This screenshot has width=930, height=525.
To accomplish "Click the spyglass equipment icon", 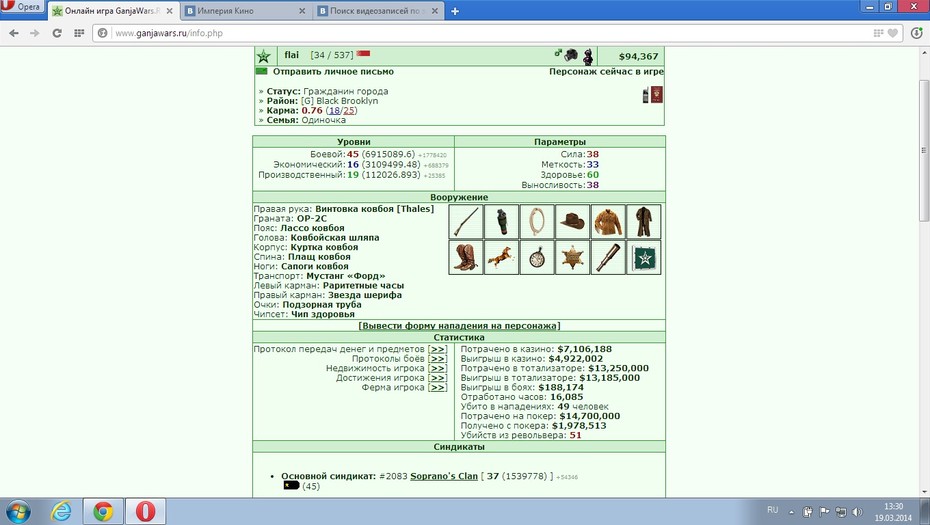I will click(608, 257).
